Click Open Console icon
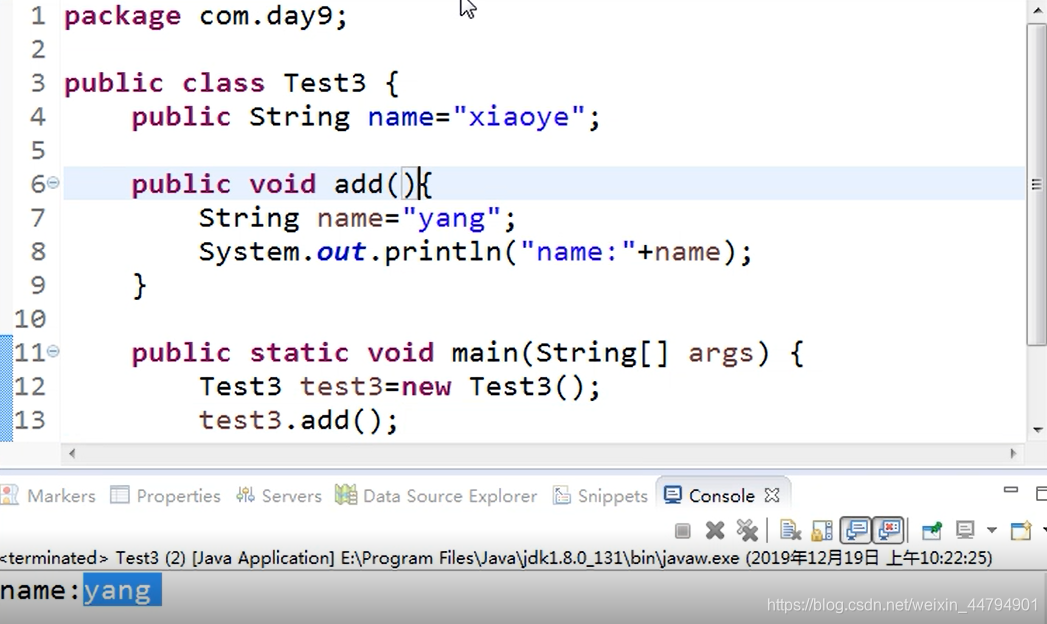 point(1021,531)
